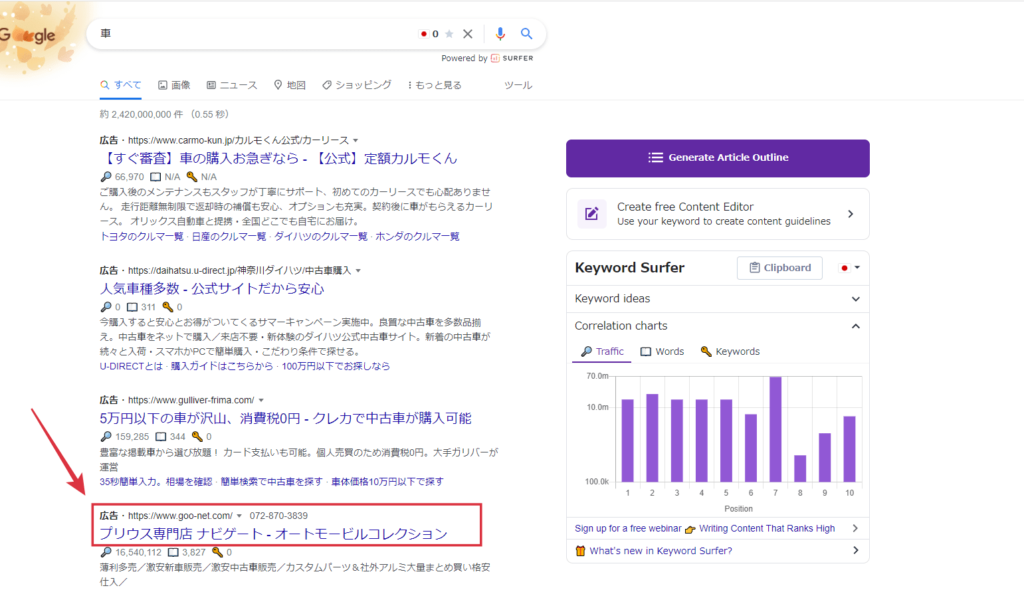Open the 100万円以下でお探しなら sitelink
Viewport: 1024px width, 598px height.
tap(336, 366)
